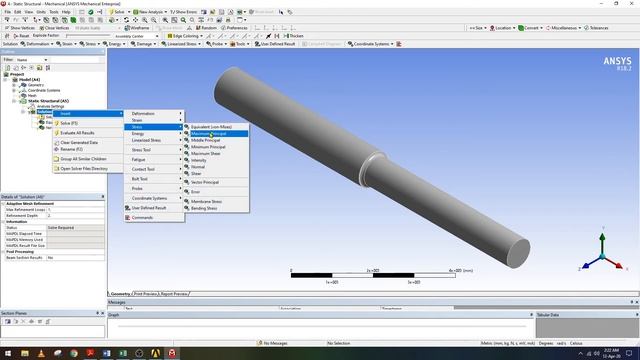Select Minimum Principal stress entry
Viewport: 640px width, 360px height.
[x=216, y=147]
